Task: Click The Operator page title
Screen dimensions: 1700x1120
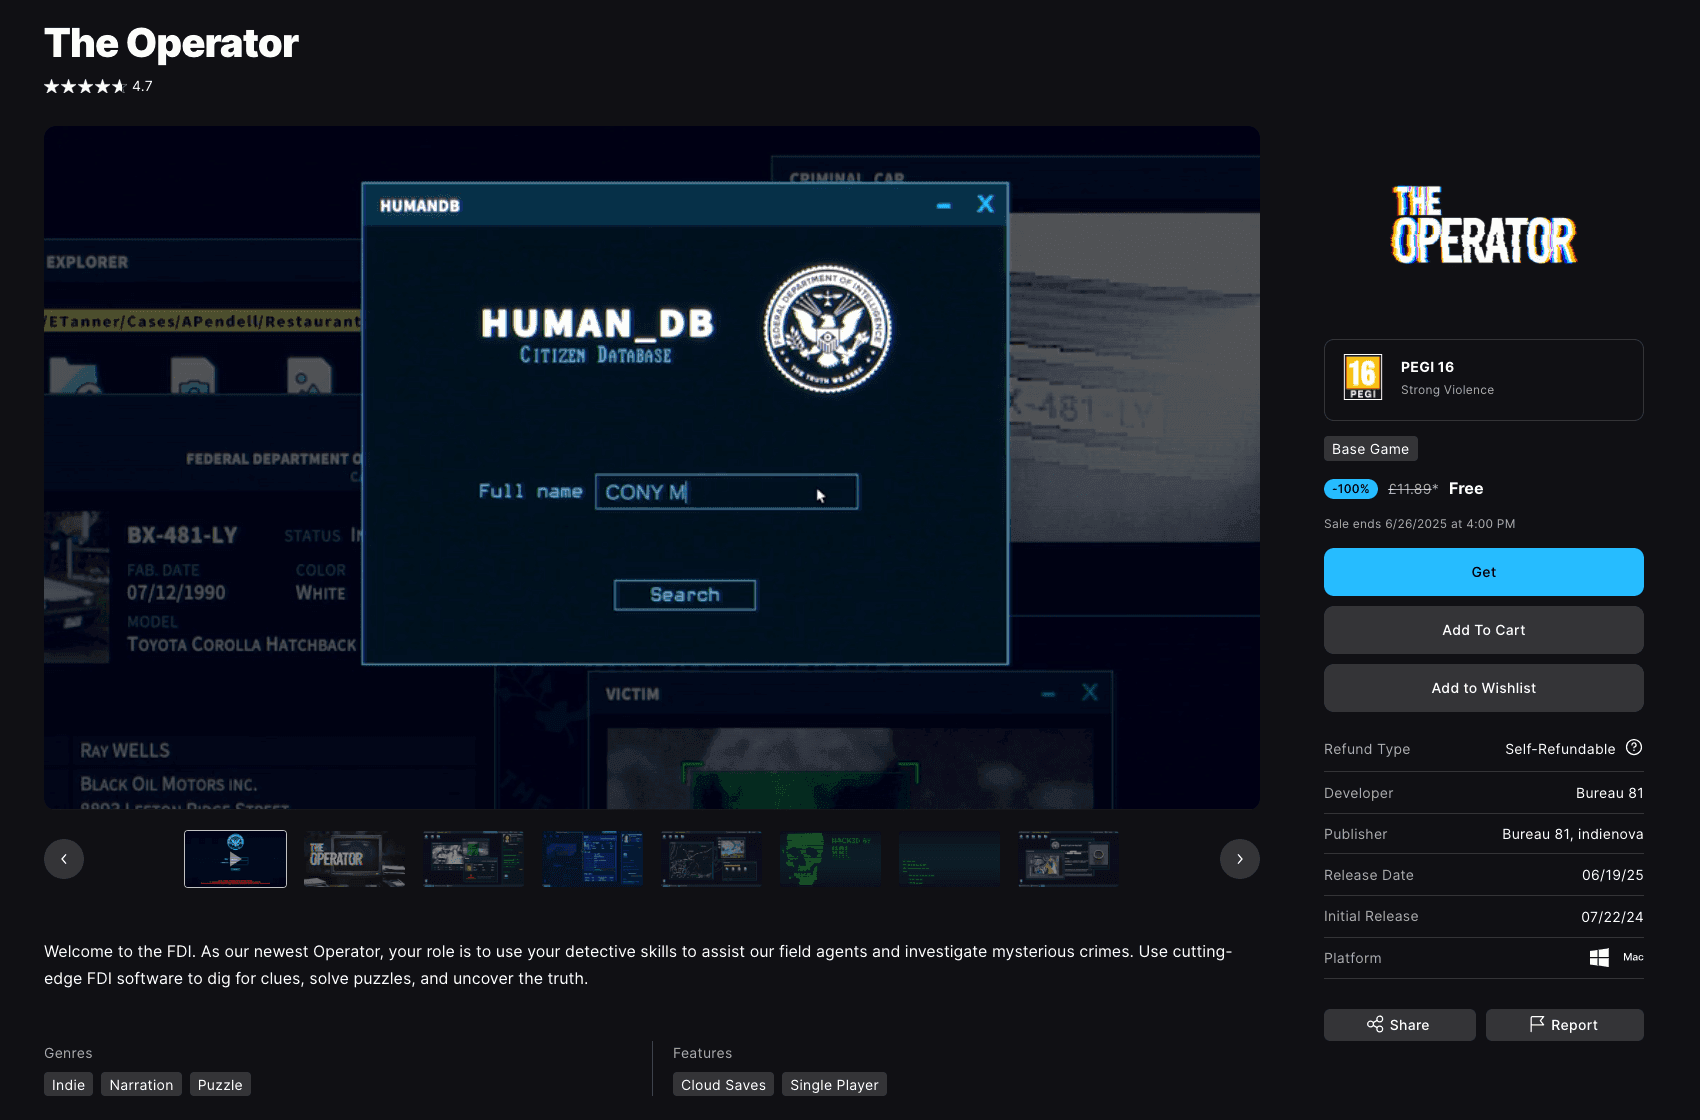Action: 171,43
